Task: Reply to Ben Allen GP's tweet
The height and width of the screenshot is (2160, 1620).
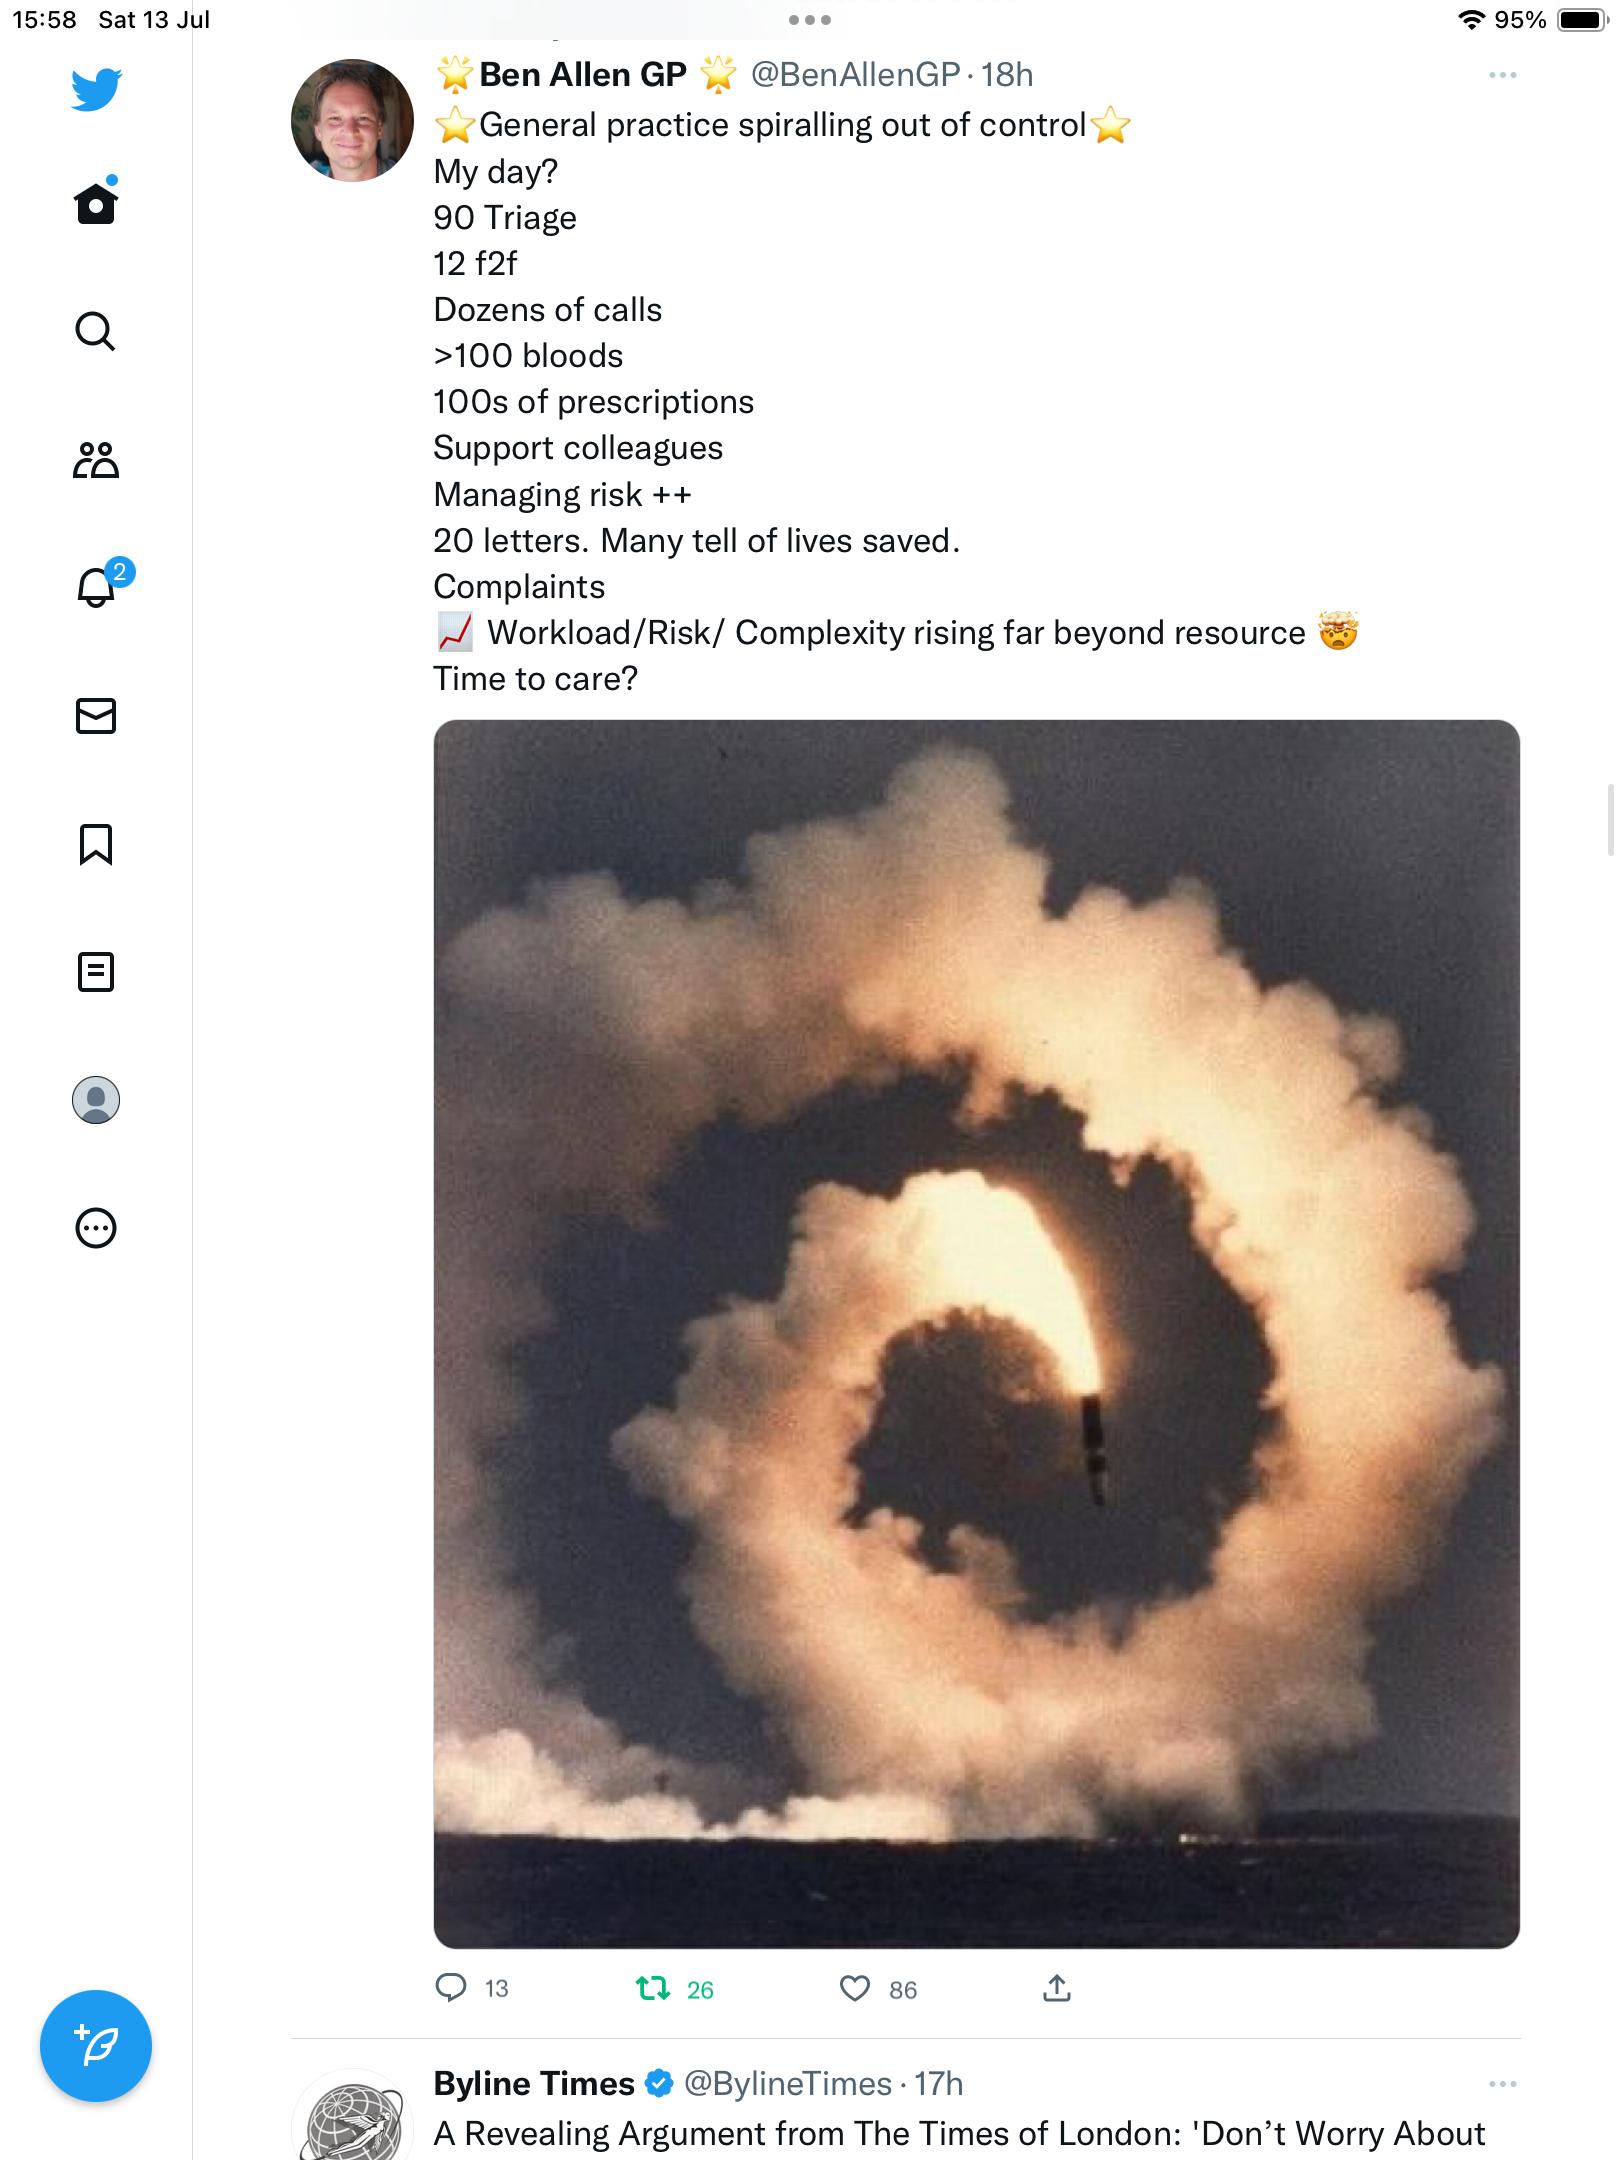Action: pyautogui.click(x=451, y=1987)
